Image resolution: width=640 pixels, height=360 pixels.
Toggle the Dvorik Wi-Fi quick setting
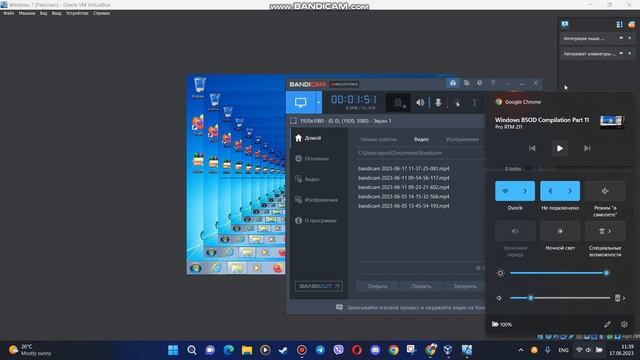pyautogui.click(x=505, y=191)
